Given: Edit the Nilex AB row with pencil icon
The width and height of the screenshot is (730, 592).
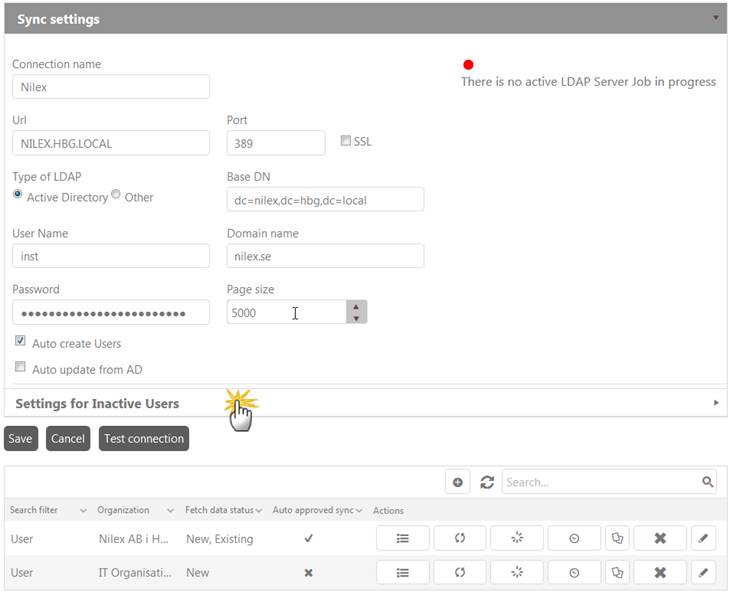Looking at the screenshot, I should 703,539.
